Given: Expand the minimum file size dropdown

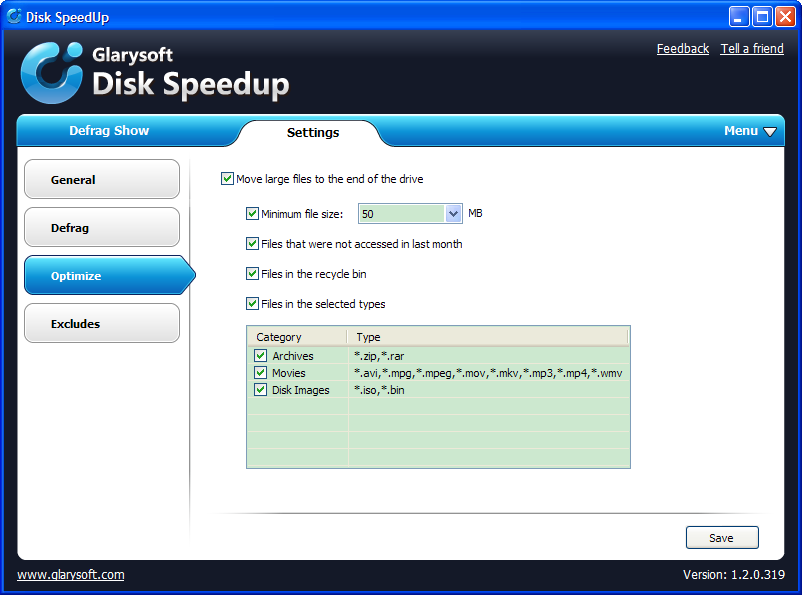Looking at the screenshot, I should point(452,214).
